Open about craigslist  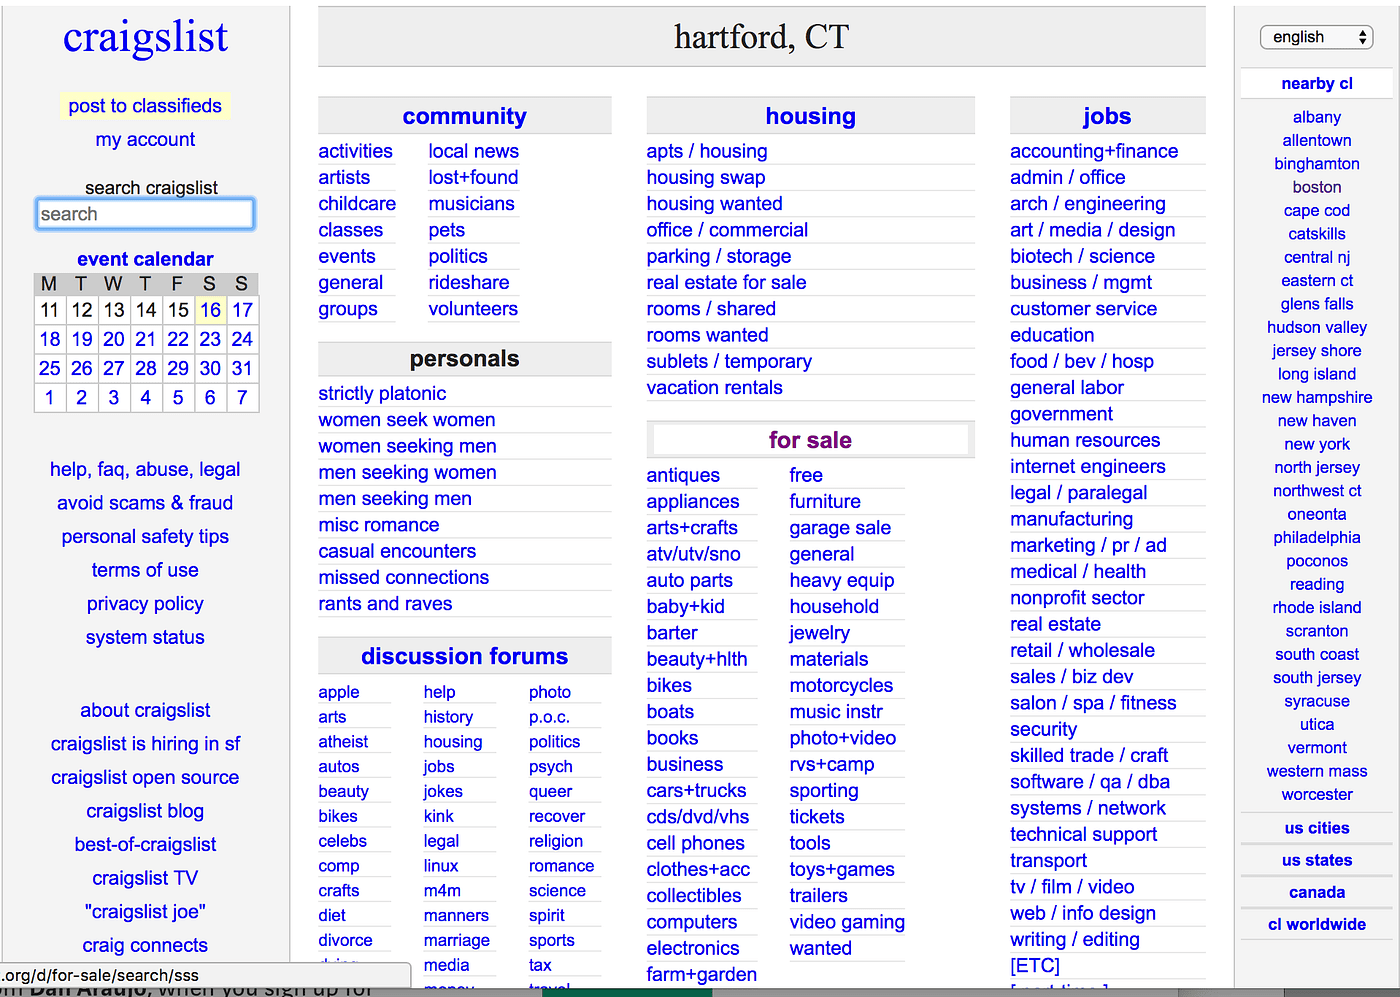tap(145, 710)
